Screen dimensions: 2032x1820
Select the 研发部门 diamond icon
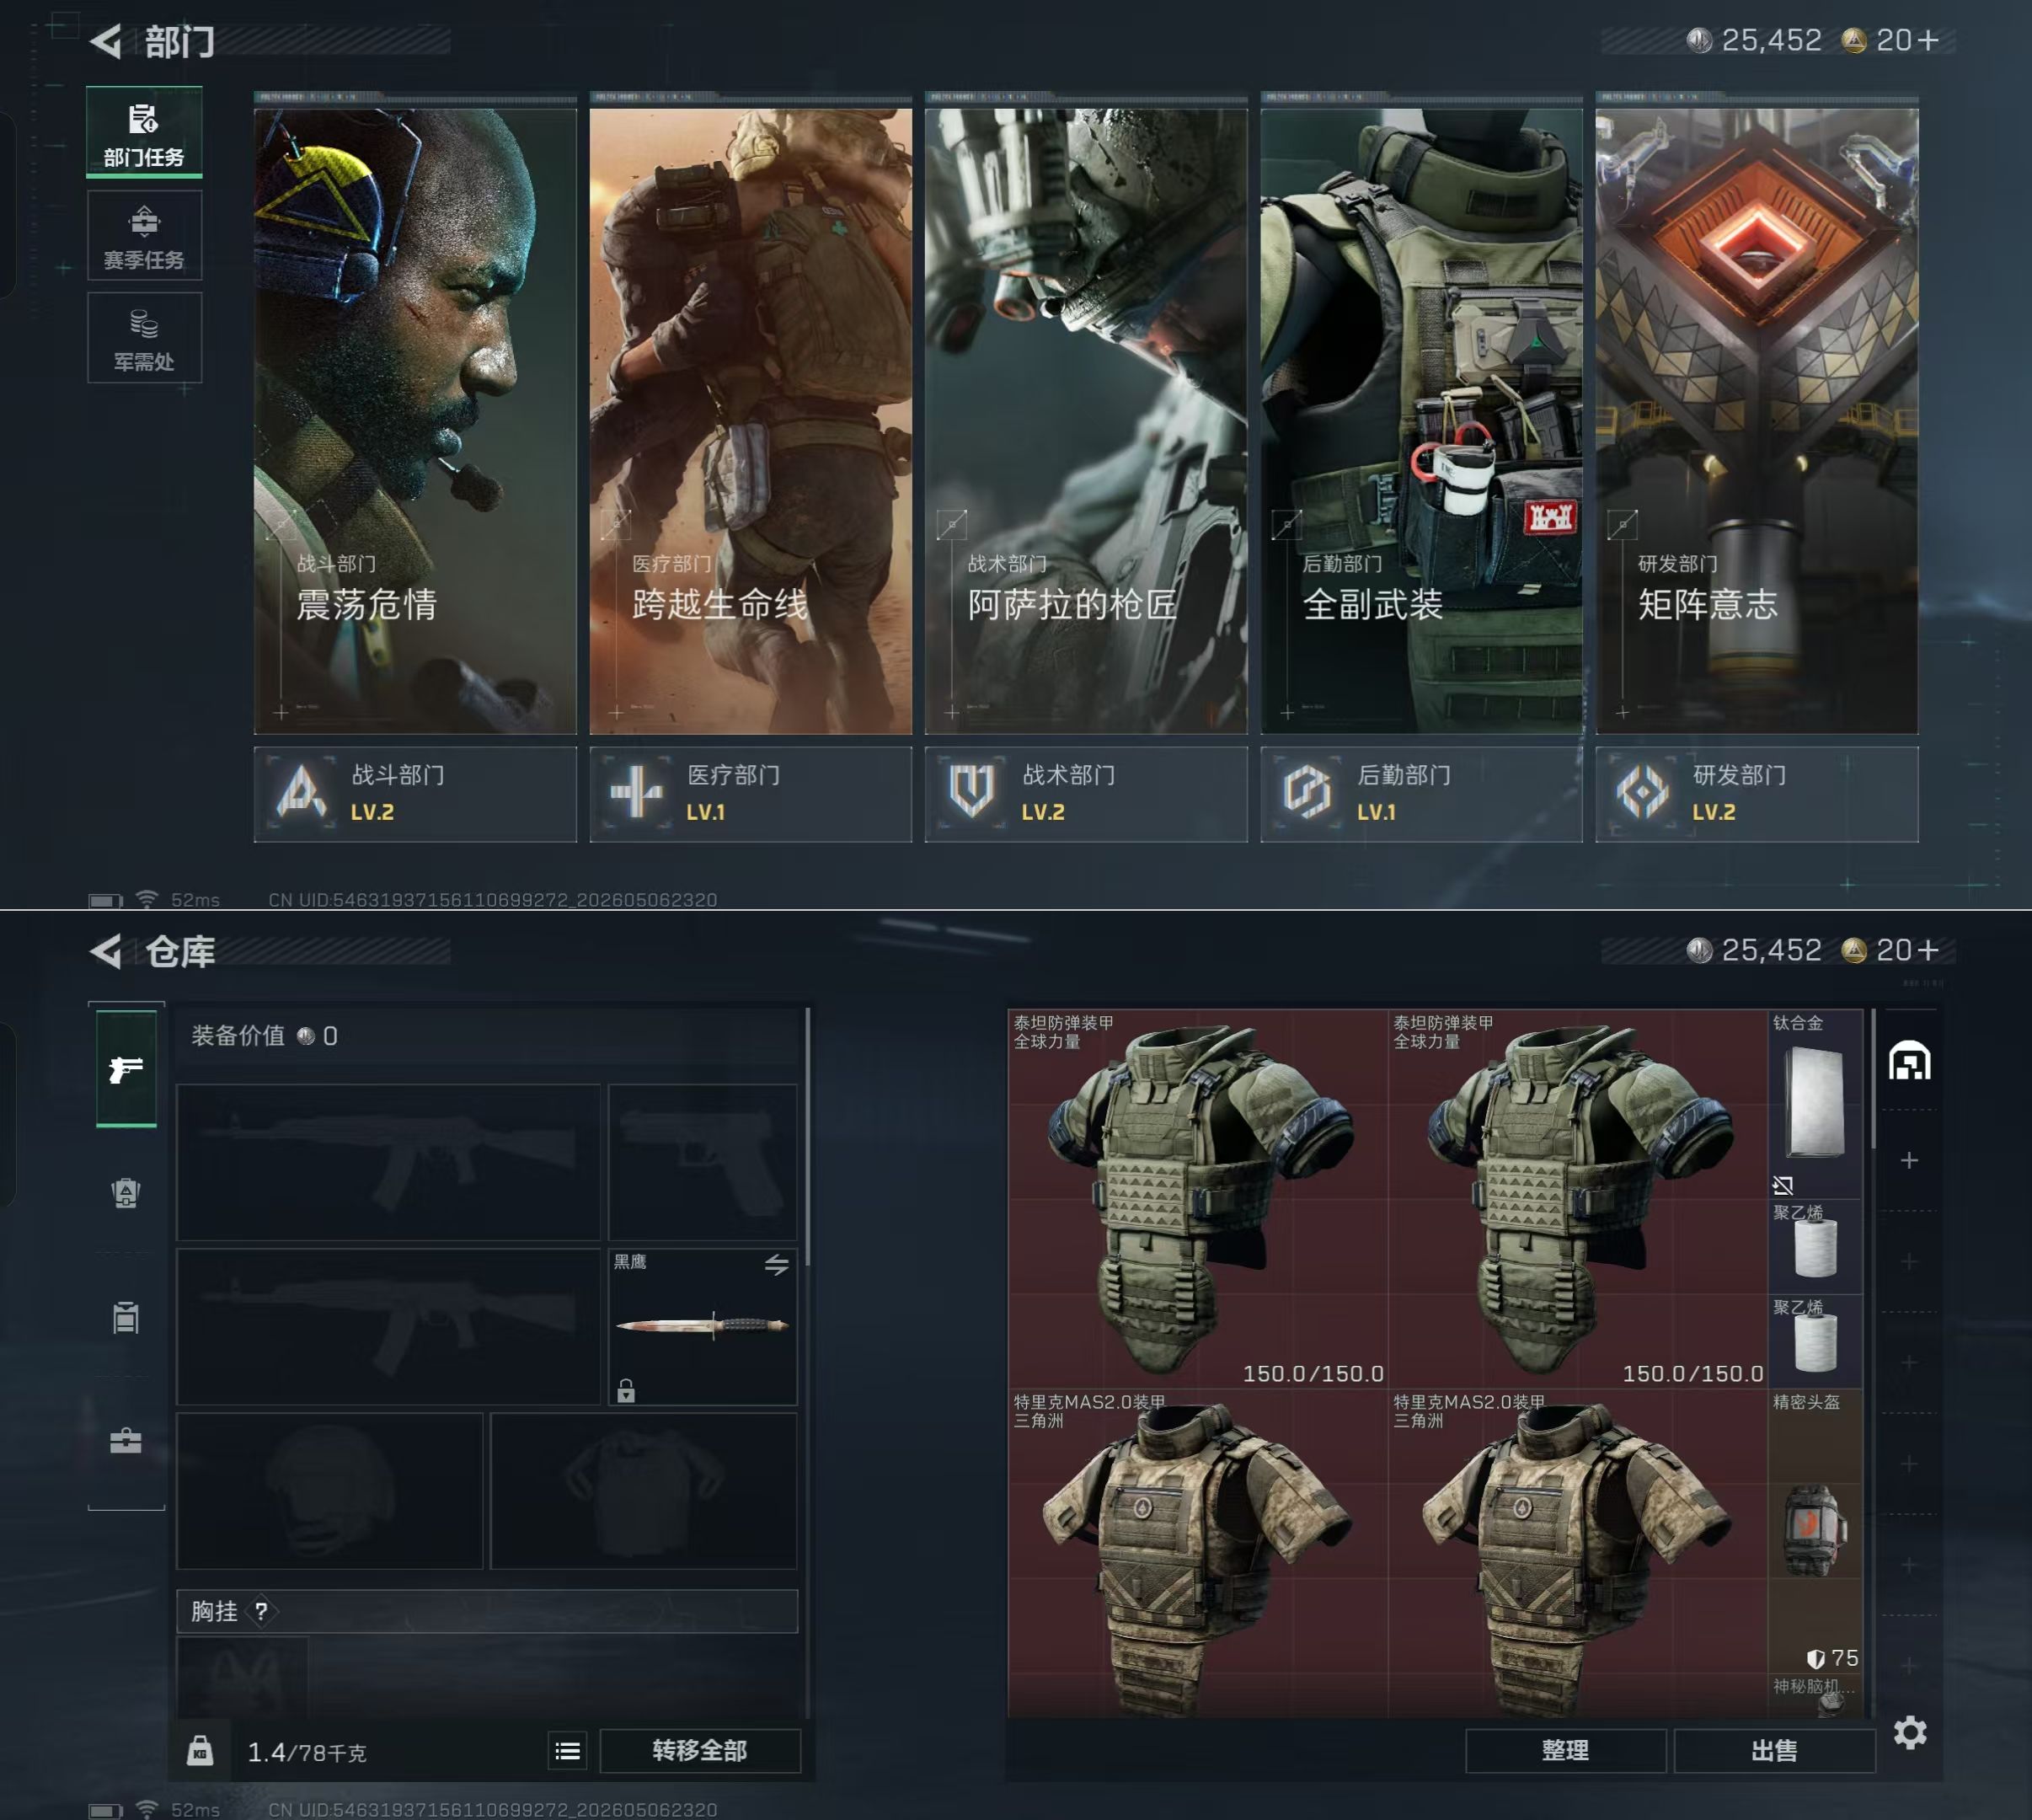(x=1643, y=793)
